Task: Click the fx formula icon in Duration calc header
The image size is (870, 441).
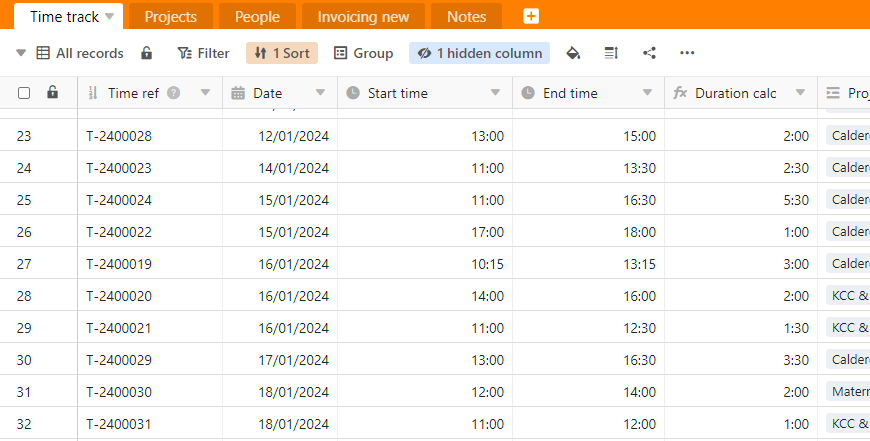Action: click(x=680, y=93)
